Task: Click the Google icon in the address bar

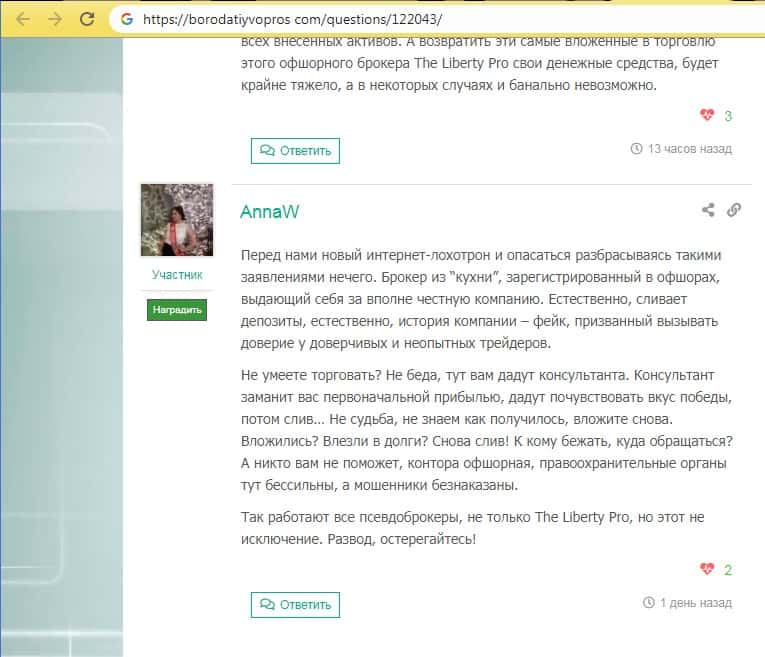Action: (127, 20)
